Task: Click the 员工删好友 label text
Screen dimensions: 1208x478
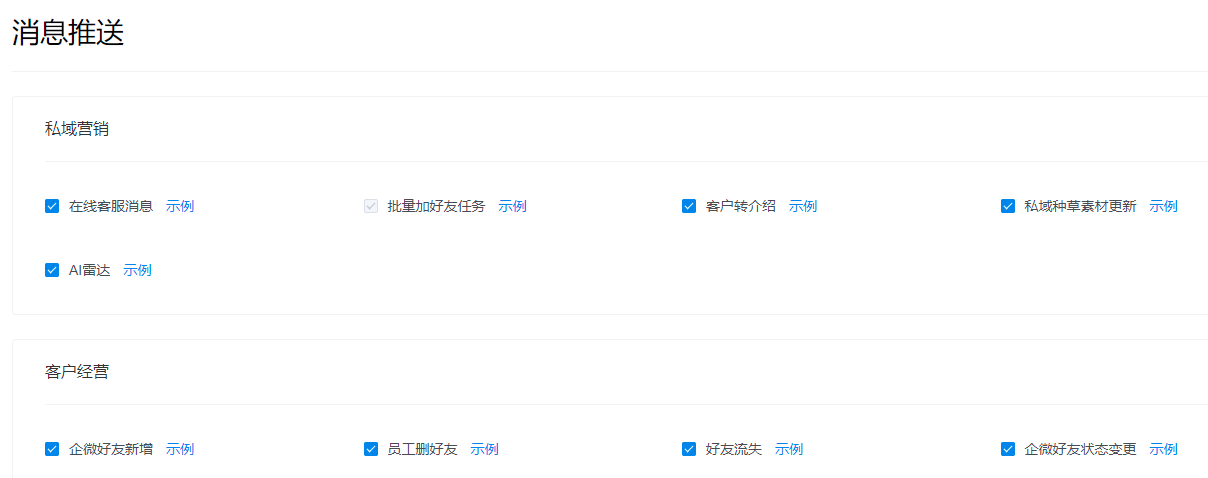Action: 423,449
